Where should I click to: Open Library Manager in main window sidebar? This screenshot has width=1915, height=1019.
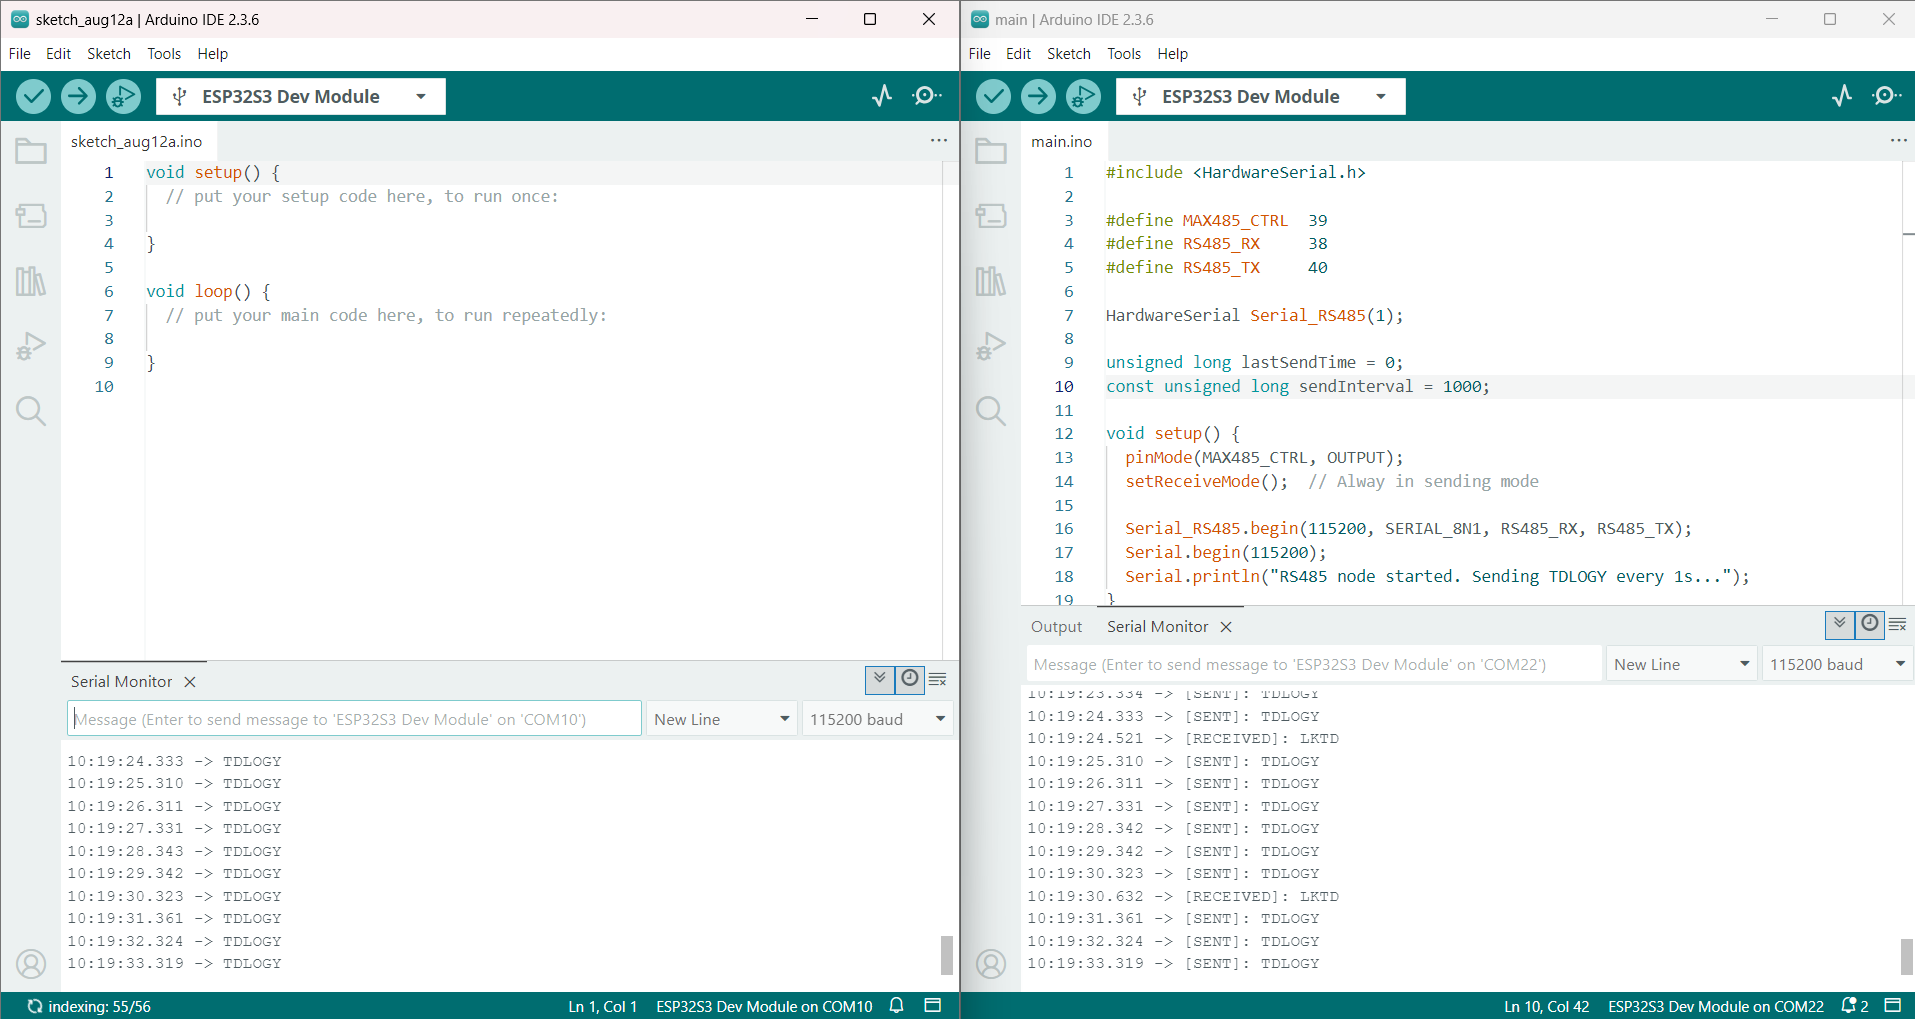click(x=991, y=281)
